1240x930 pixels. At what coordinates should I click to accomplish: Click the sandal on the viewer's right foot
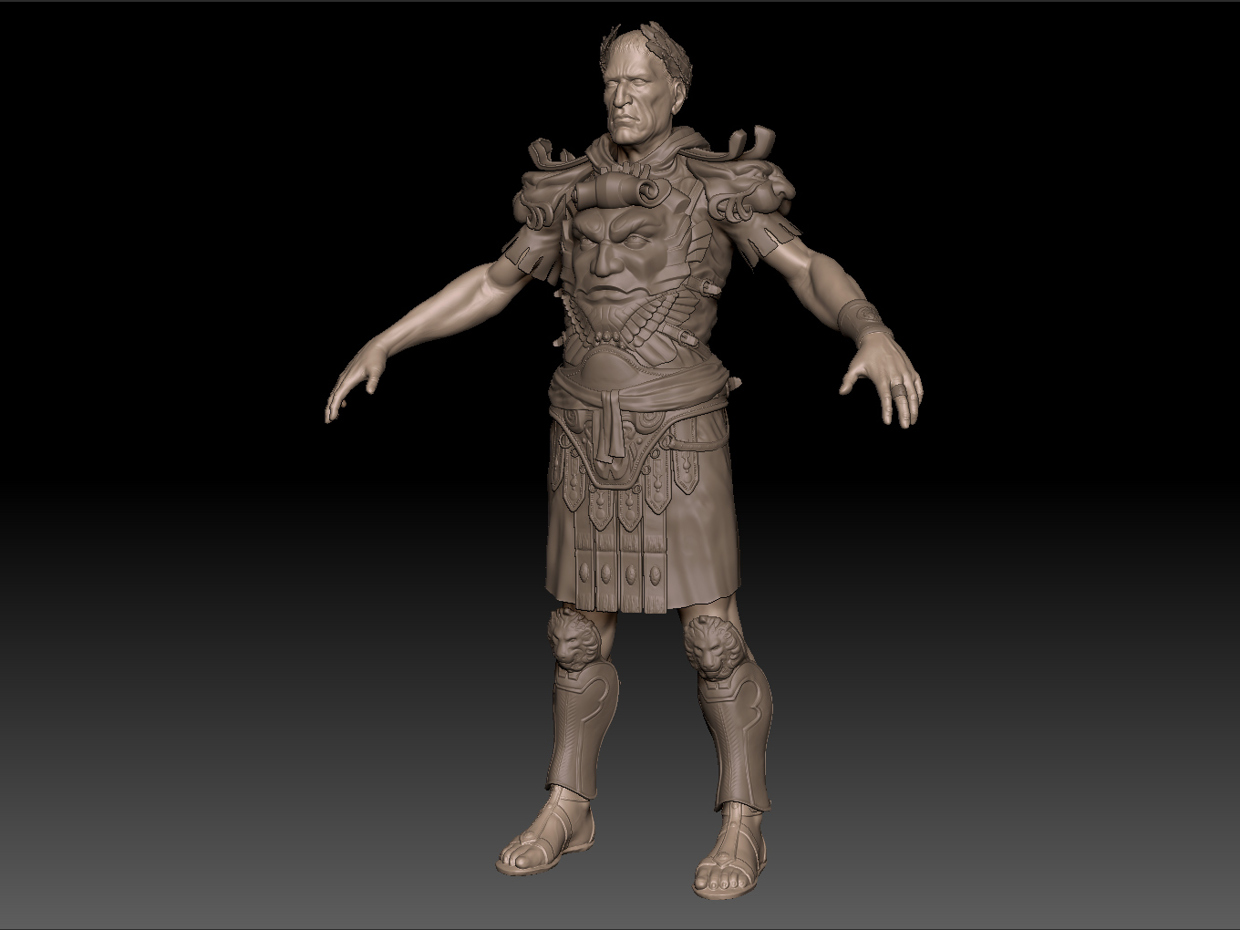(730, 855)
